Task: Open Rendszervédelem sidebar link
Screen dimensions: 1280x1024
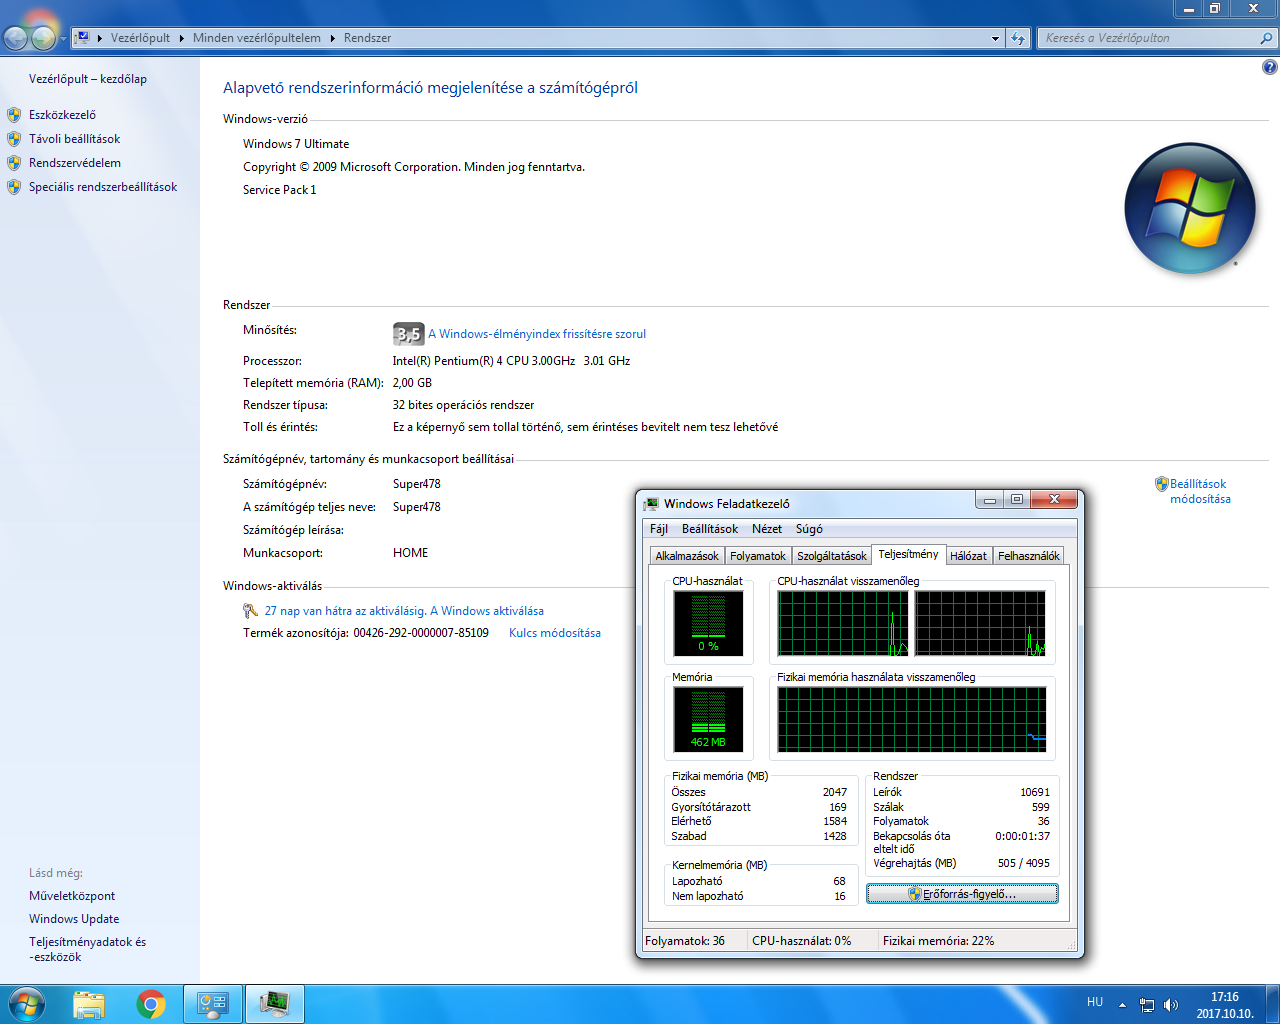Action: click(75, 163)
